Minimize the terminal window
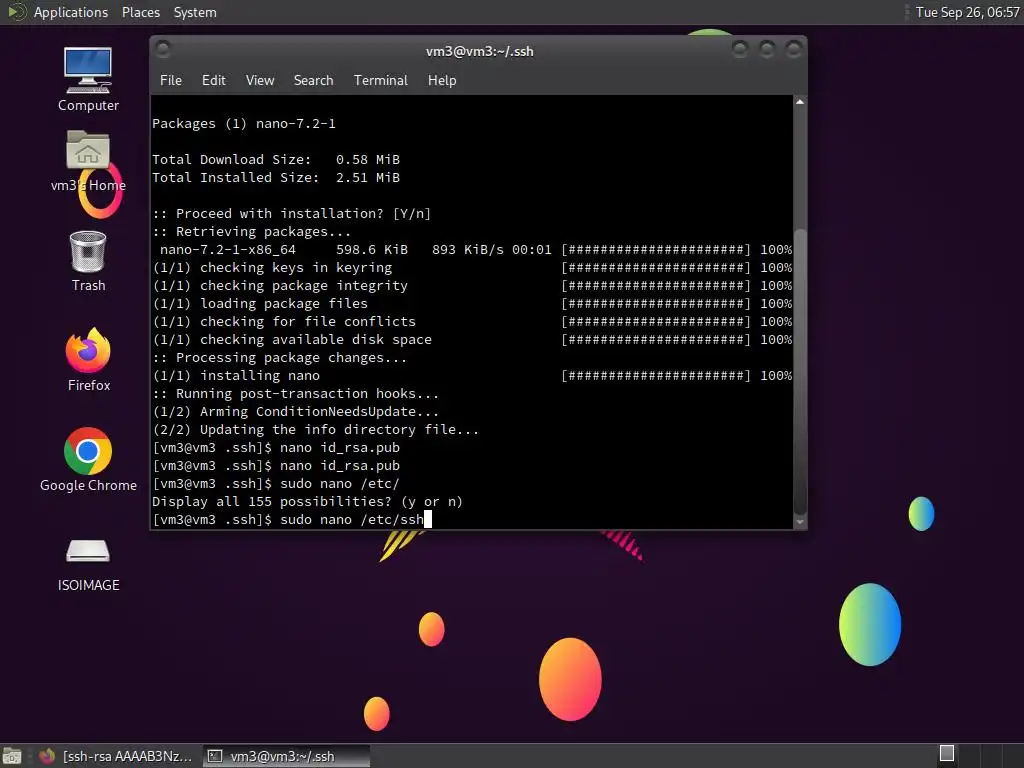Screen dimensions: 1024x768 pos(740,49)
